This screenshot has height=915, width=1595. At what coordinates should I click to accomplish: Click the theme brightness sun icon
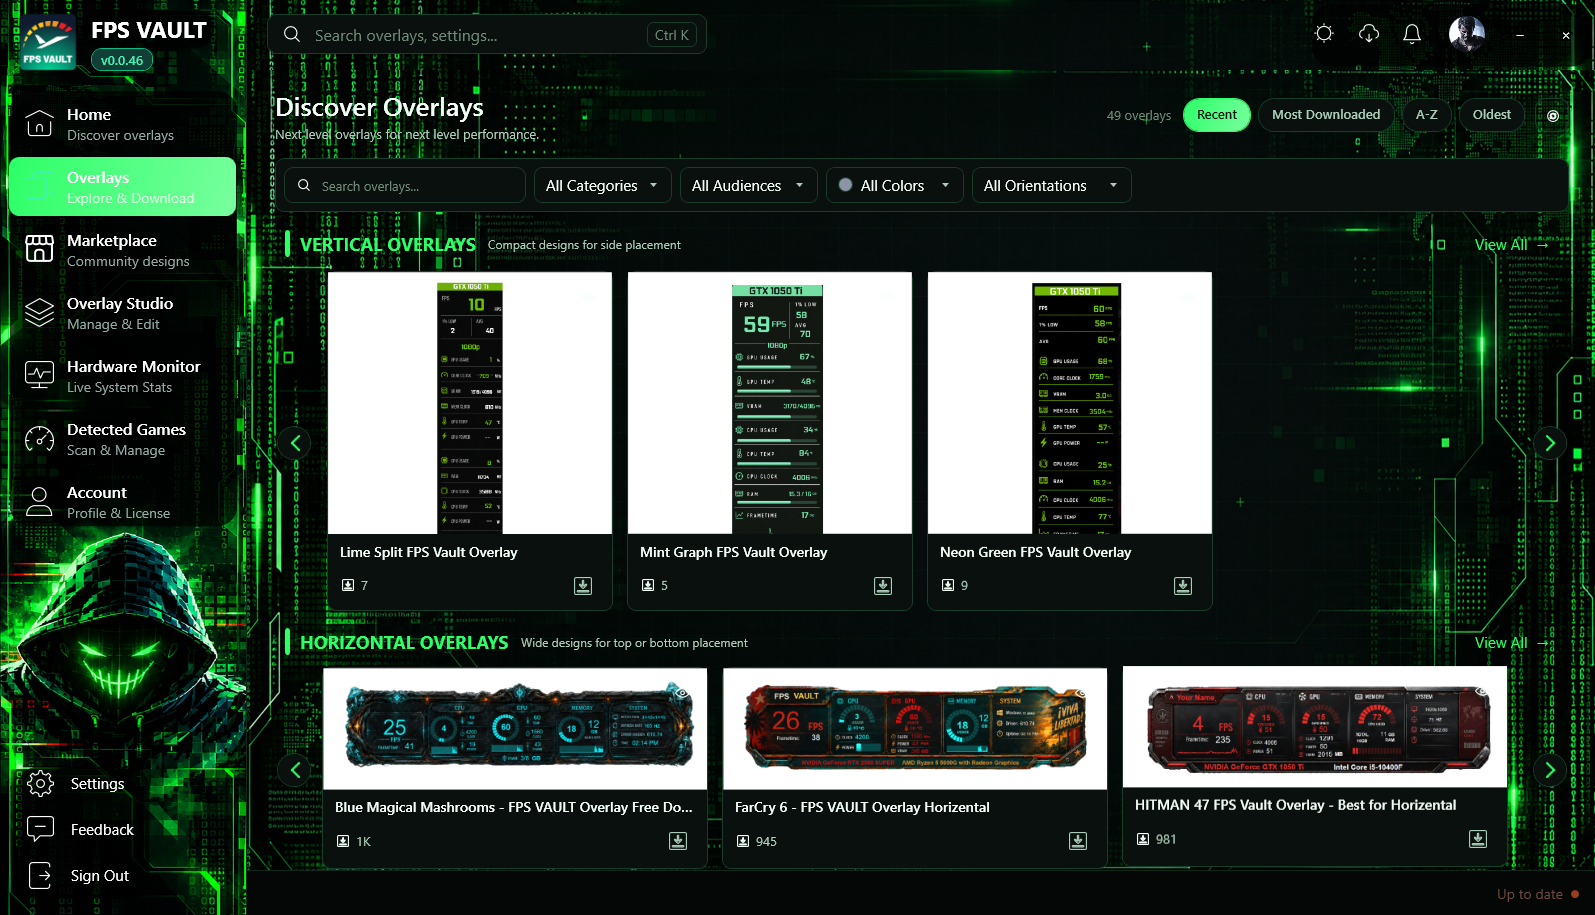[x=1324, y=34]
